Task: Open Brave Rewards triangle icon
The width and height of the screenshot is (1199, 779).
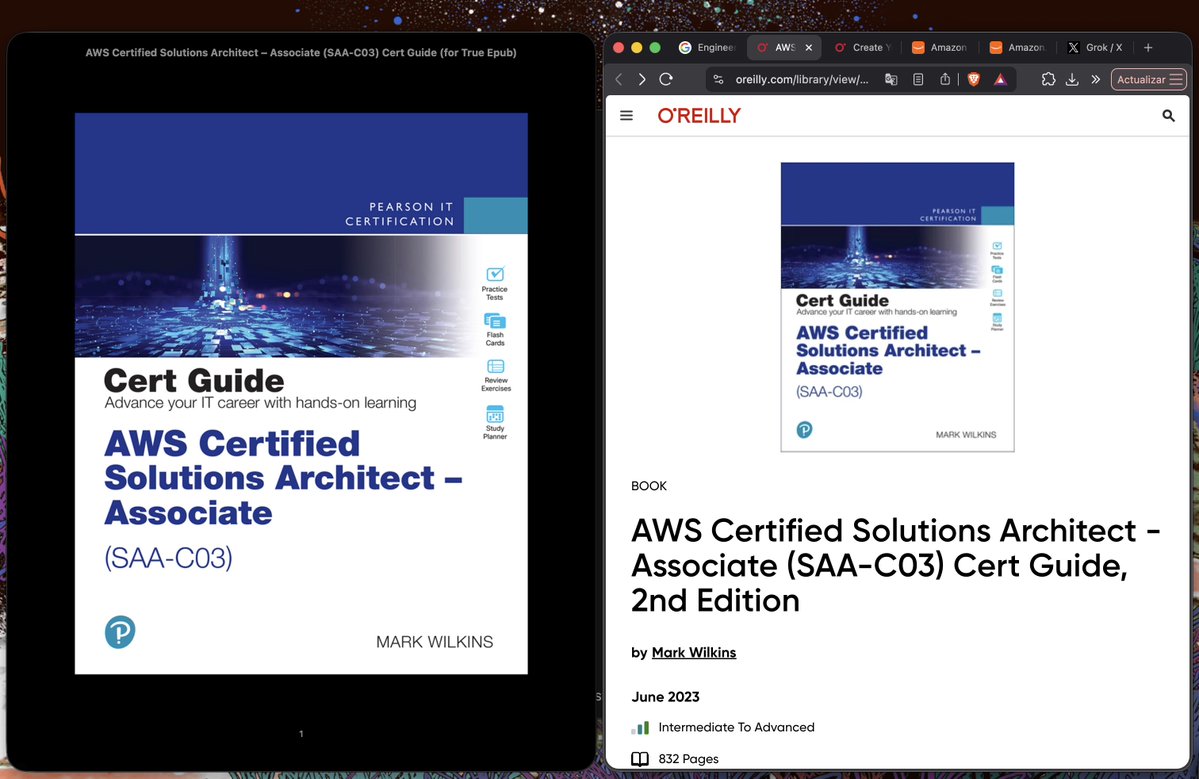Action: click(x=1000, y=80)
